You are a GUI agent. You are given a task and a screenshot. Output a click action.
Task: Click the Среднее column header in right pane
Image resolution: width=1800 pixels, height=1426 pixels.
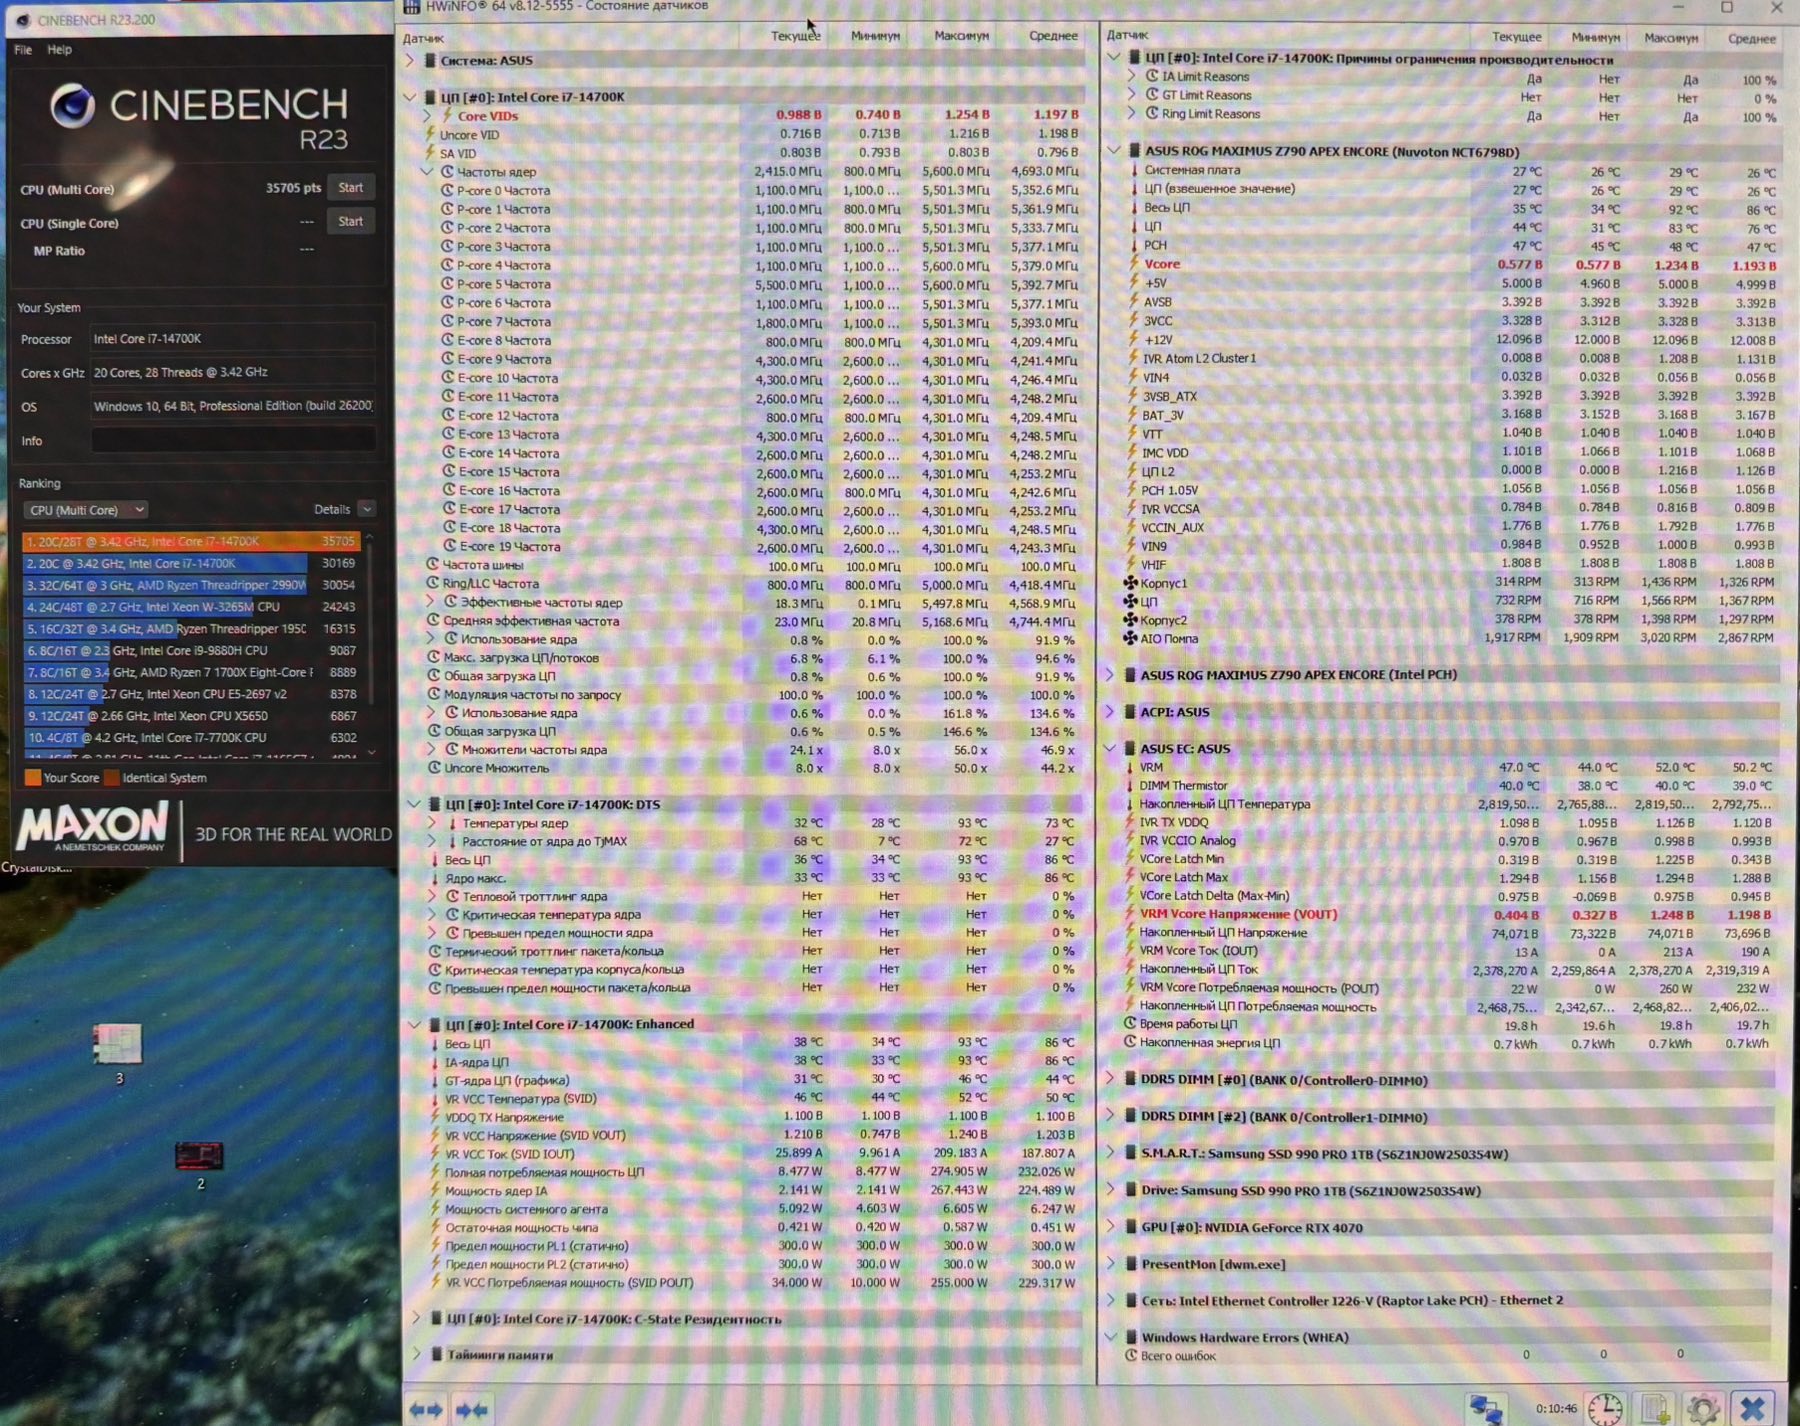(1752, 39)
